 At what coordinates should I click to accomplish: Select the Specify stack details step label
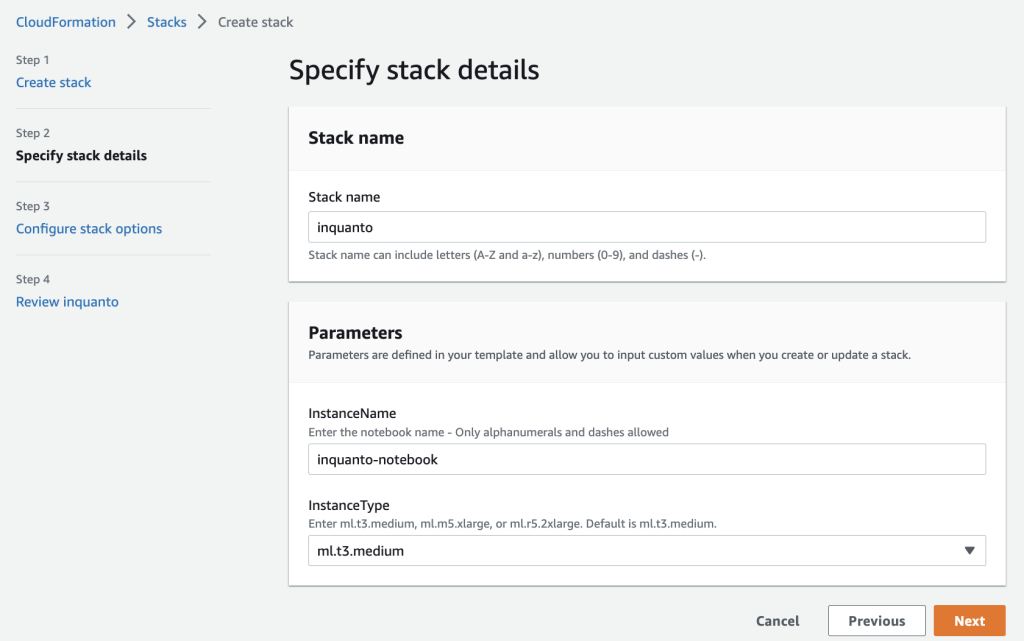(x=81, y=155)
